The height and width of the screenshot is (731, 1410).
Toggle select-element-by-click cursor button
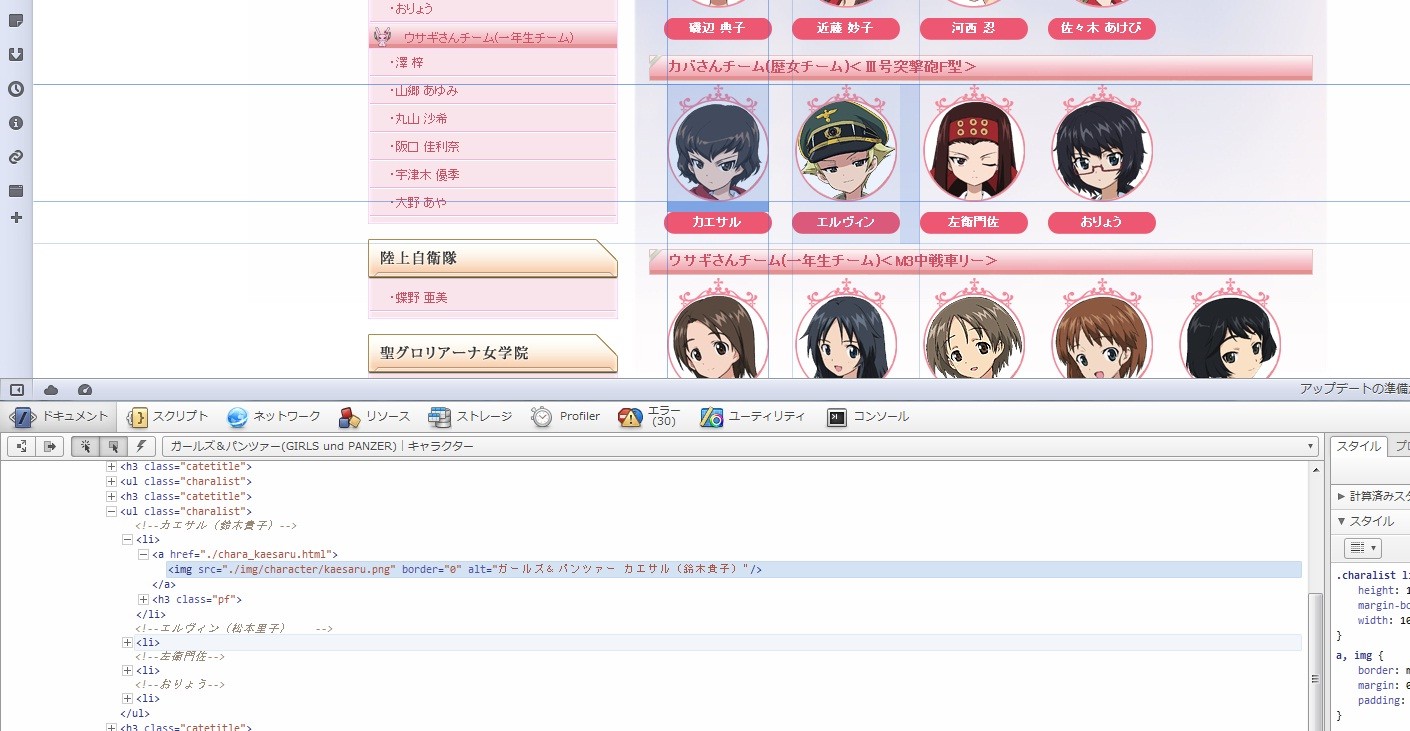point(86,446)
